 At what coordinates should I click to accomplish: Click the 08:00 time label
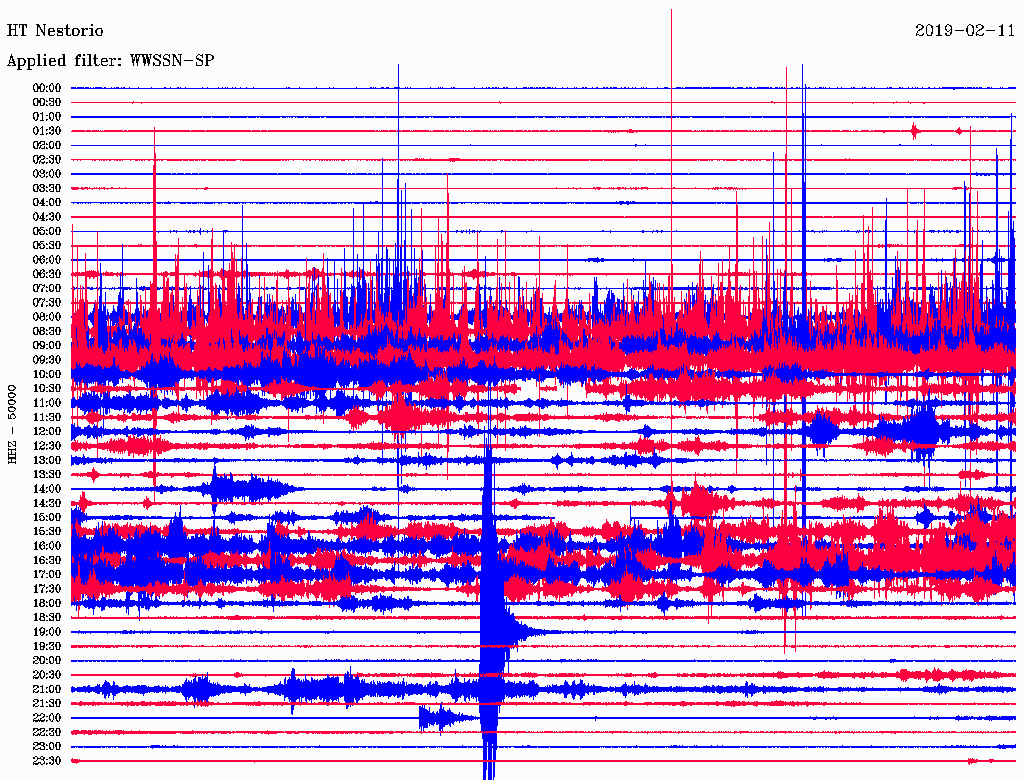[x=47, y=317]
